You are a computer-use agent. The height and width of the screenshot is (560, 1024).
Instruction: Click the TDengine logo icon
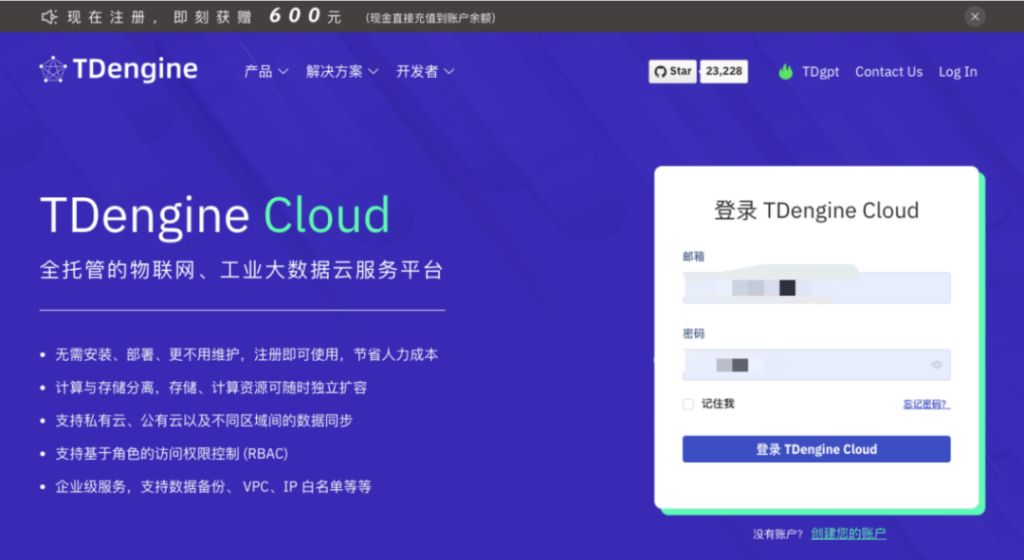click(53, 69)
